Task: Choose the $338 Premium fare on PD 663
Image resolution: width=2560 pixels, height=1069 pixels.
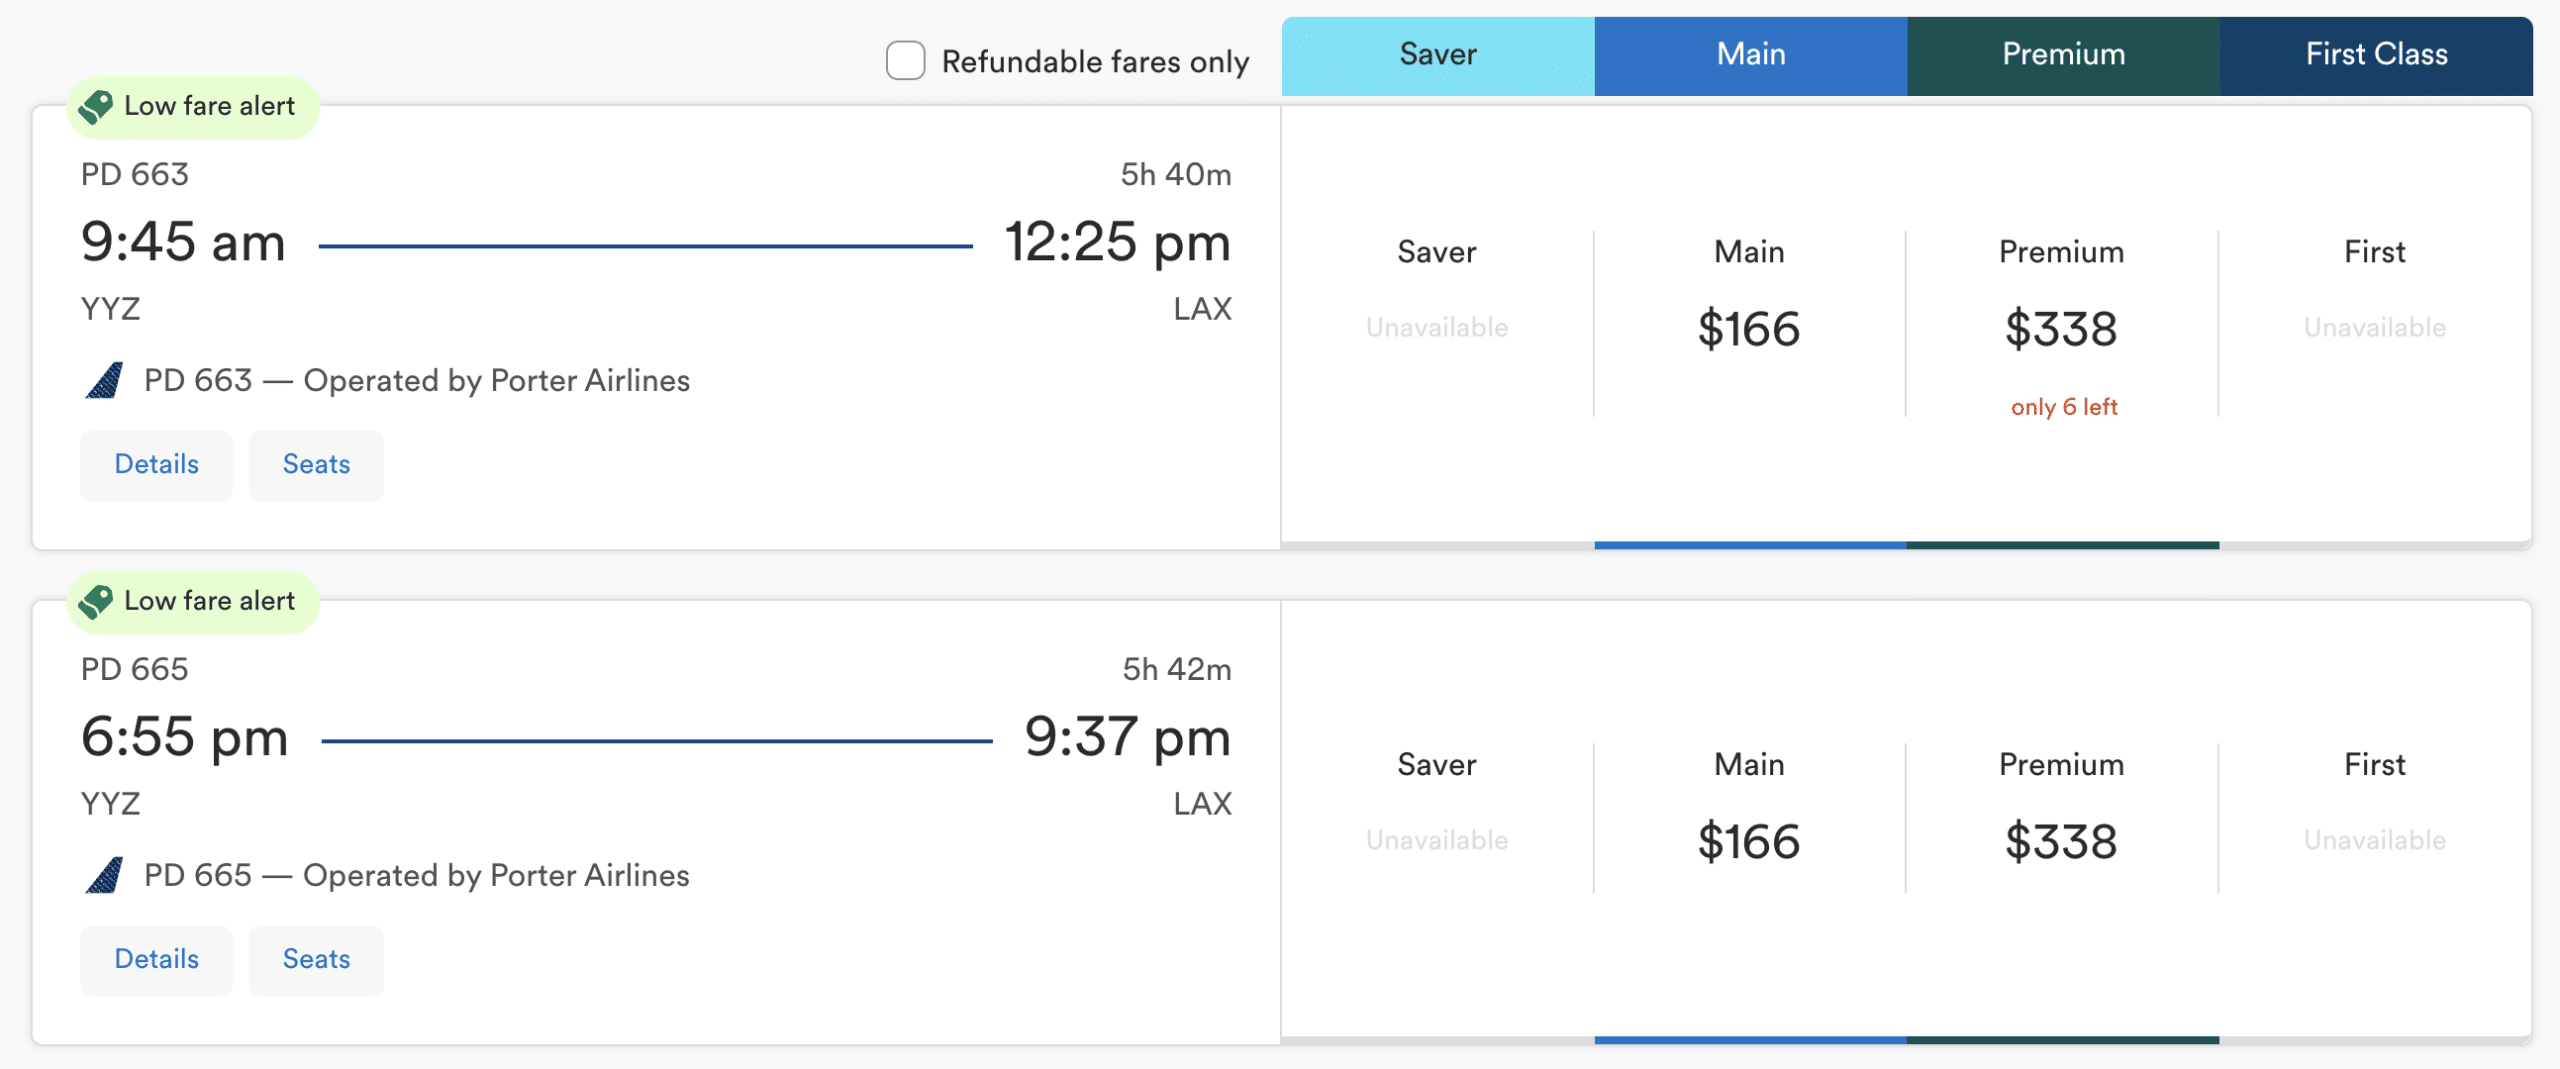Action: (2061, 329)
